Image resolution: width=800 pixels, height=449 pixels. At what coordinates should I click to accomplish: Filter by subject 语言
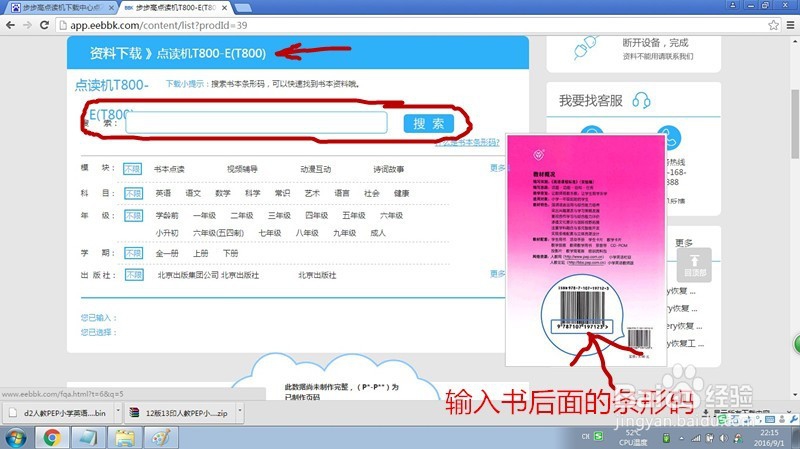tap(342, 193)
